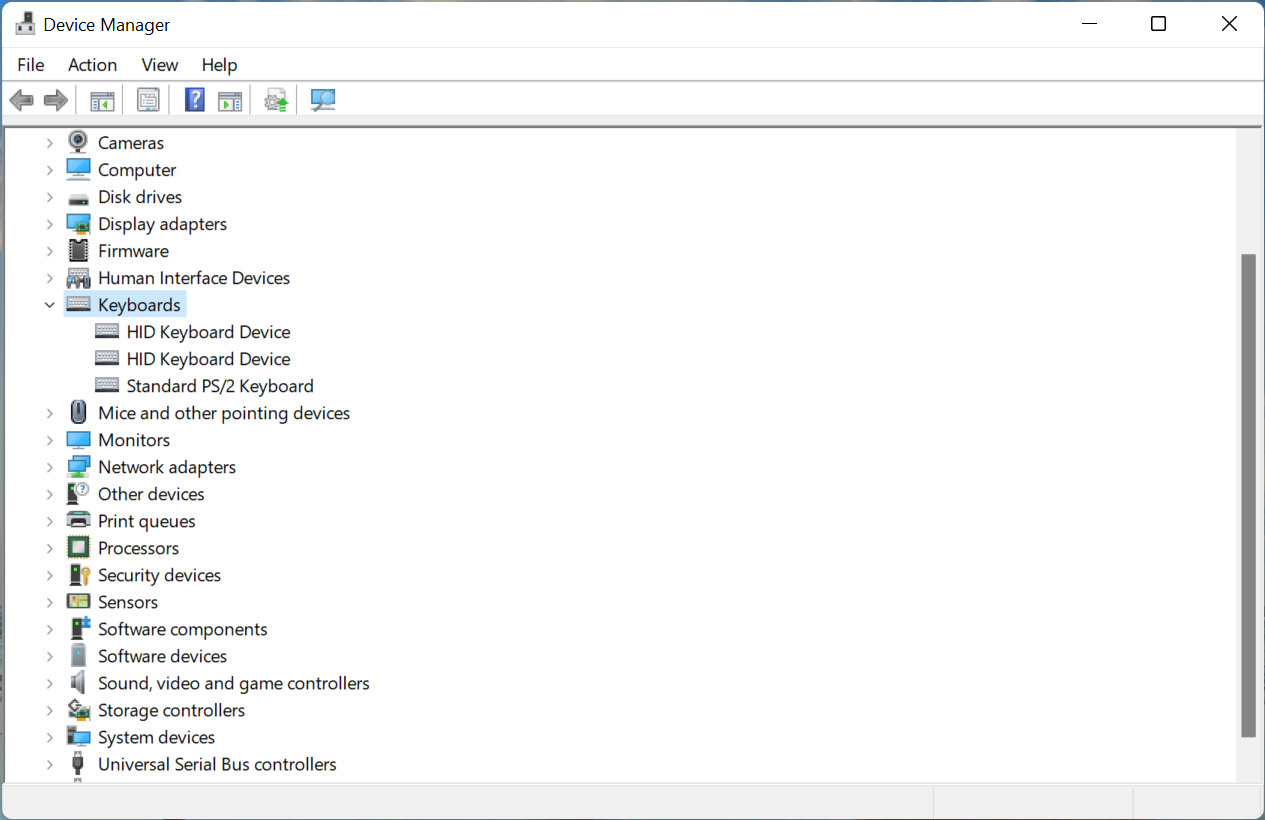Screen dimensions: 1265x820
Task: Open the Help menu
Action: point(219,65)
